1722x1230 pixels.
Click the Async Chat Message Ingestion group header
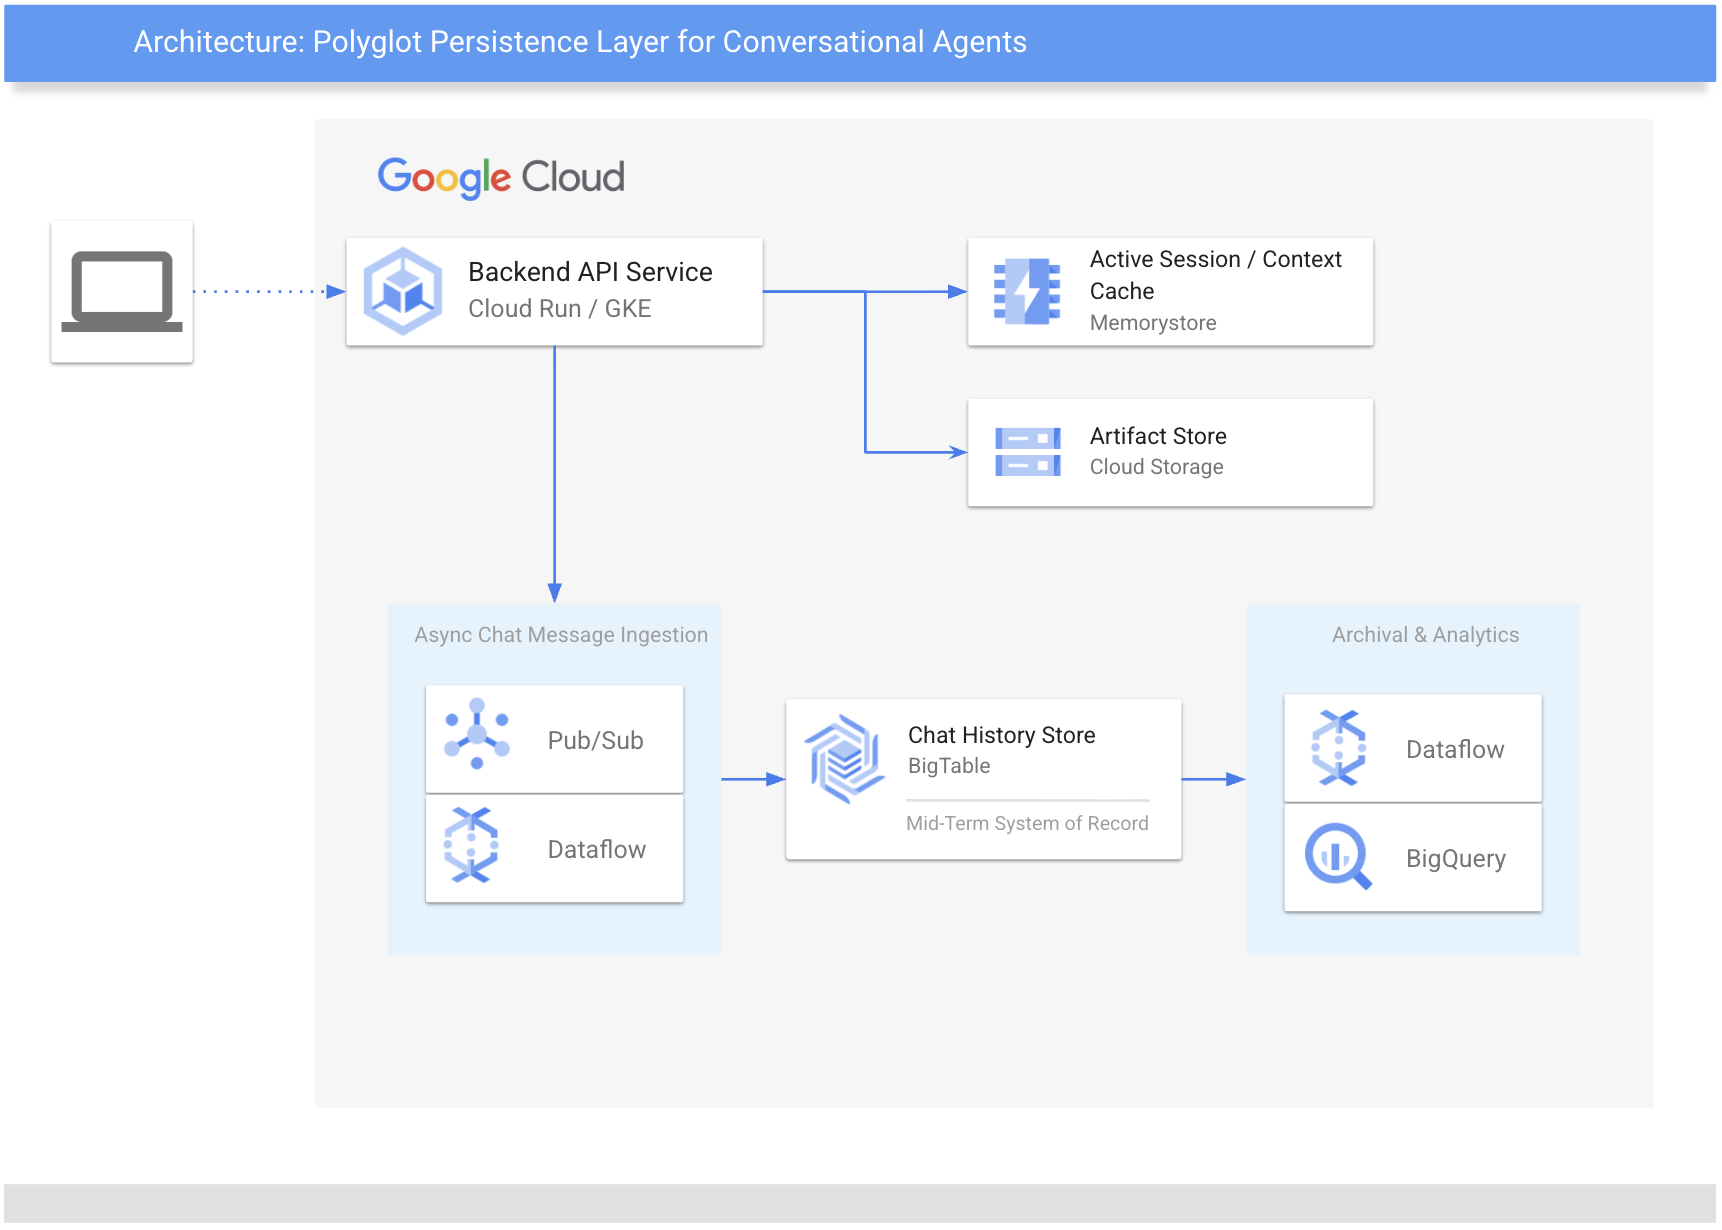pyautogui.click(x=561, y=634)
